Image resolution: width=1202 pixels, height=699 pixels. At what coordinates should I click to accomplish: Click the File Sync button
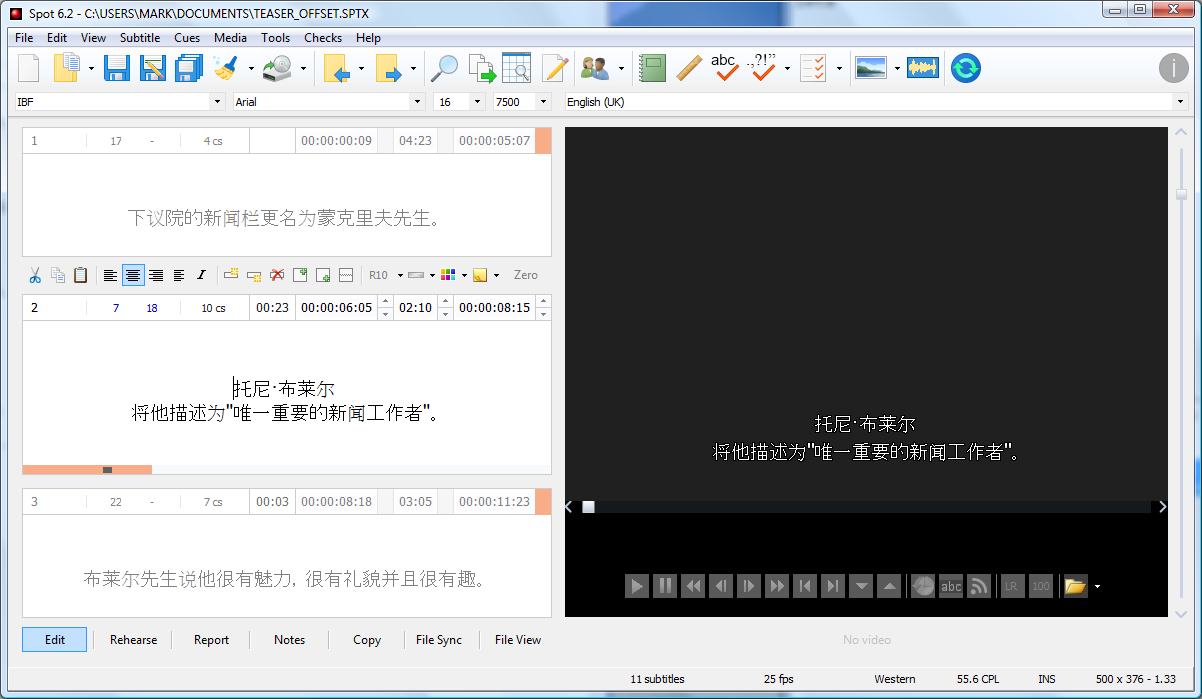coord(438,640)
